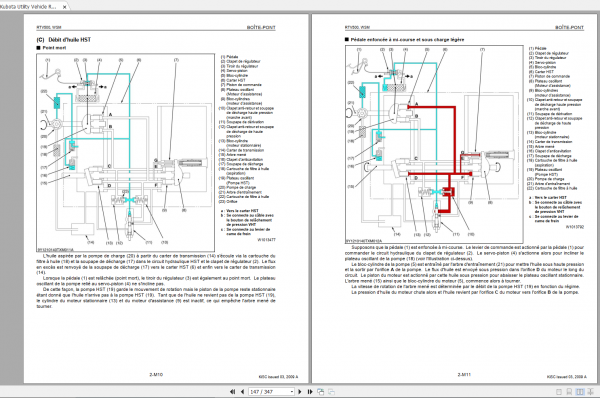Select continuous page view layout
Image resolution: width=600 pixels, height=398 pixels.
click(569, 392)
